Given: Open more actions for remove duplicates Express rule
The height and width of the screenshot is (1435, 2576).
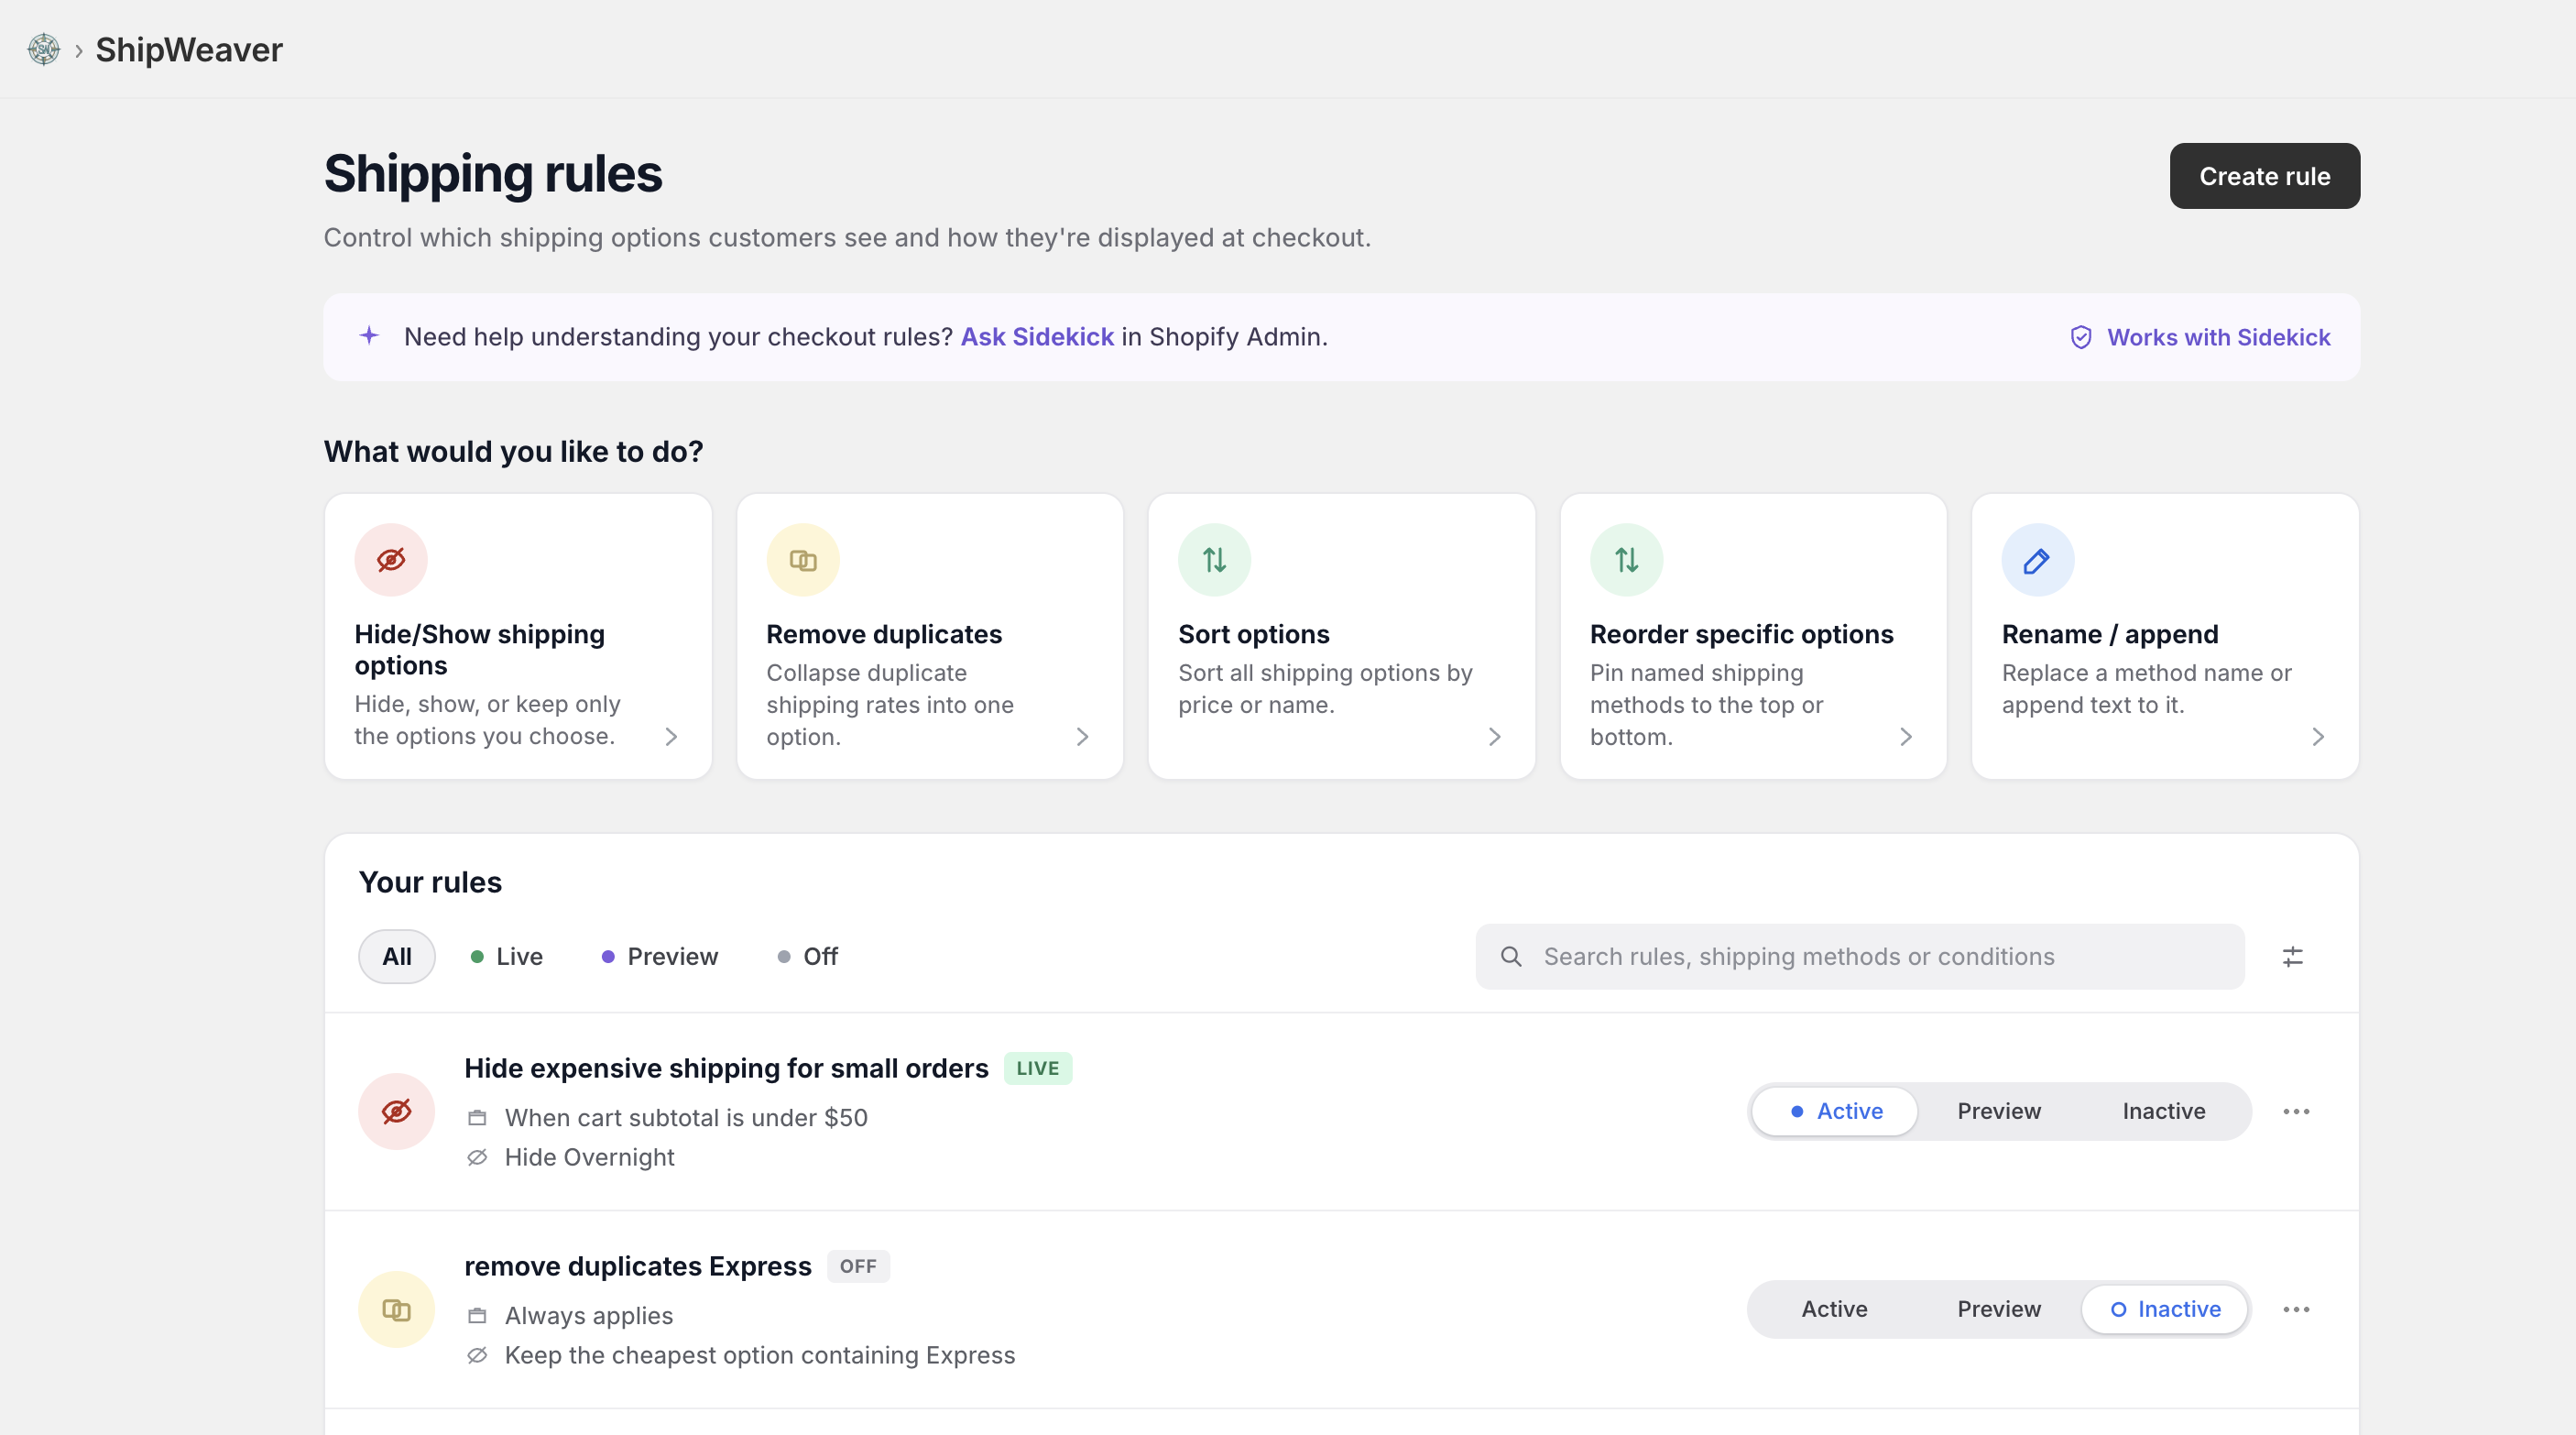Looking at the screenshot, I should [x=2297, y=1309].
